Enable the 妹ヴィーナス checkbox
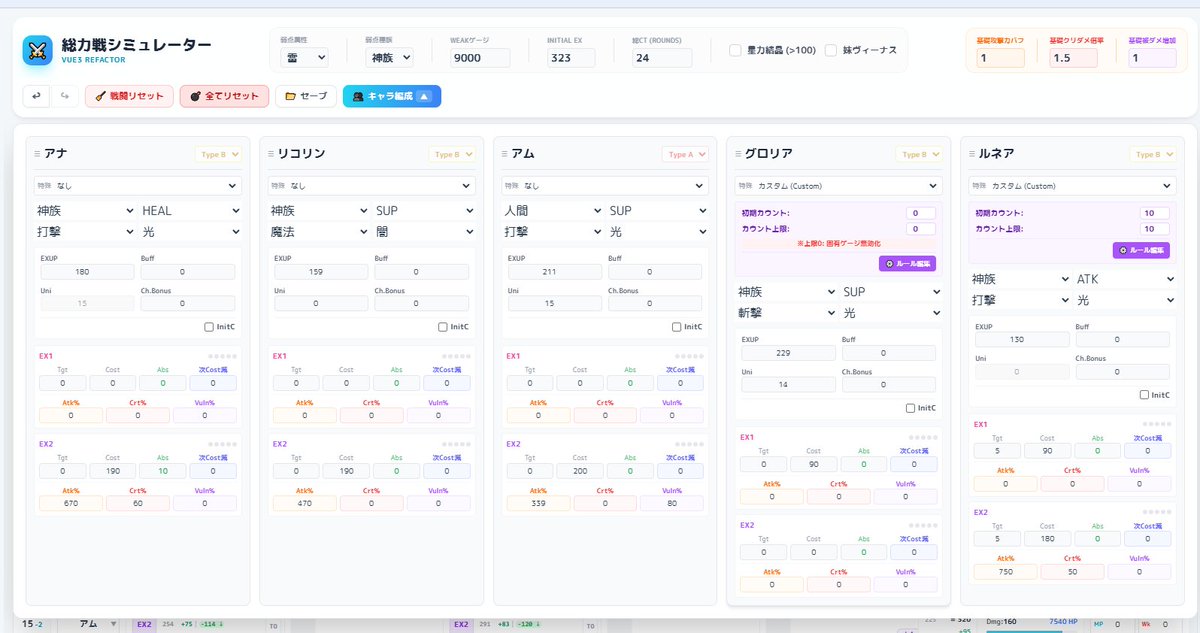 pos(831,50)
